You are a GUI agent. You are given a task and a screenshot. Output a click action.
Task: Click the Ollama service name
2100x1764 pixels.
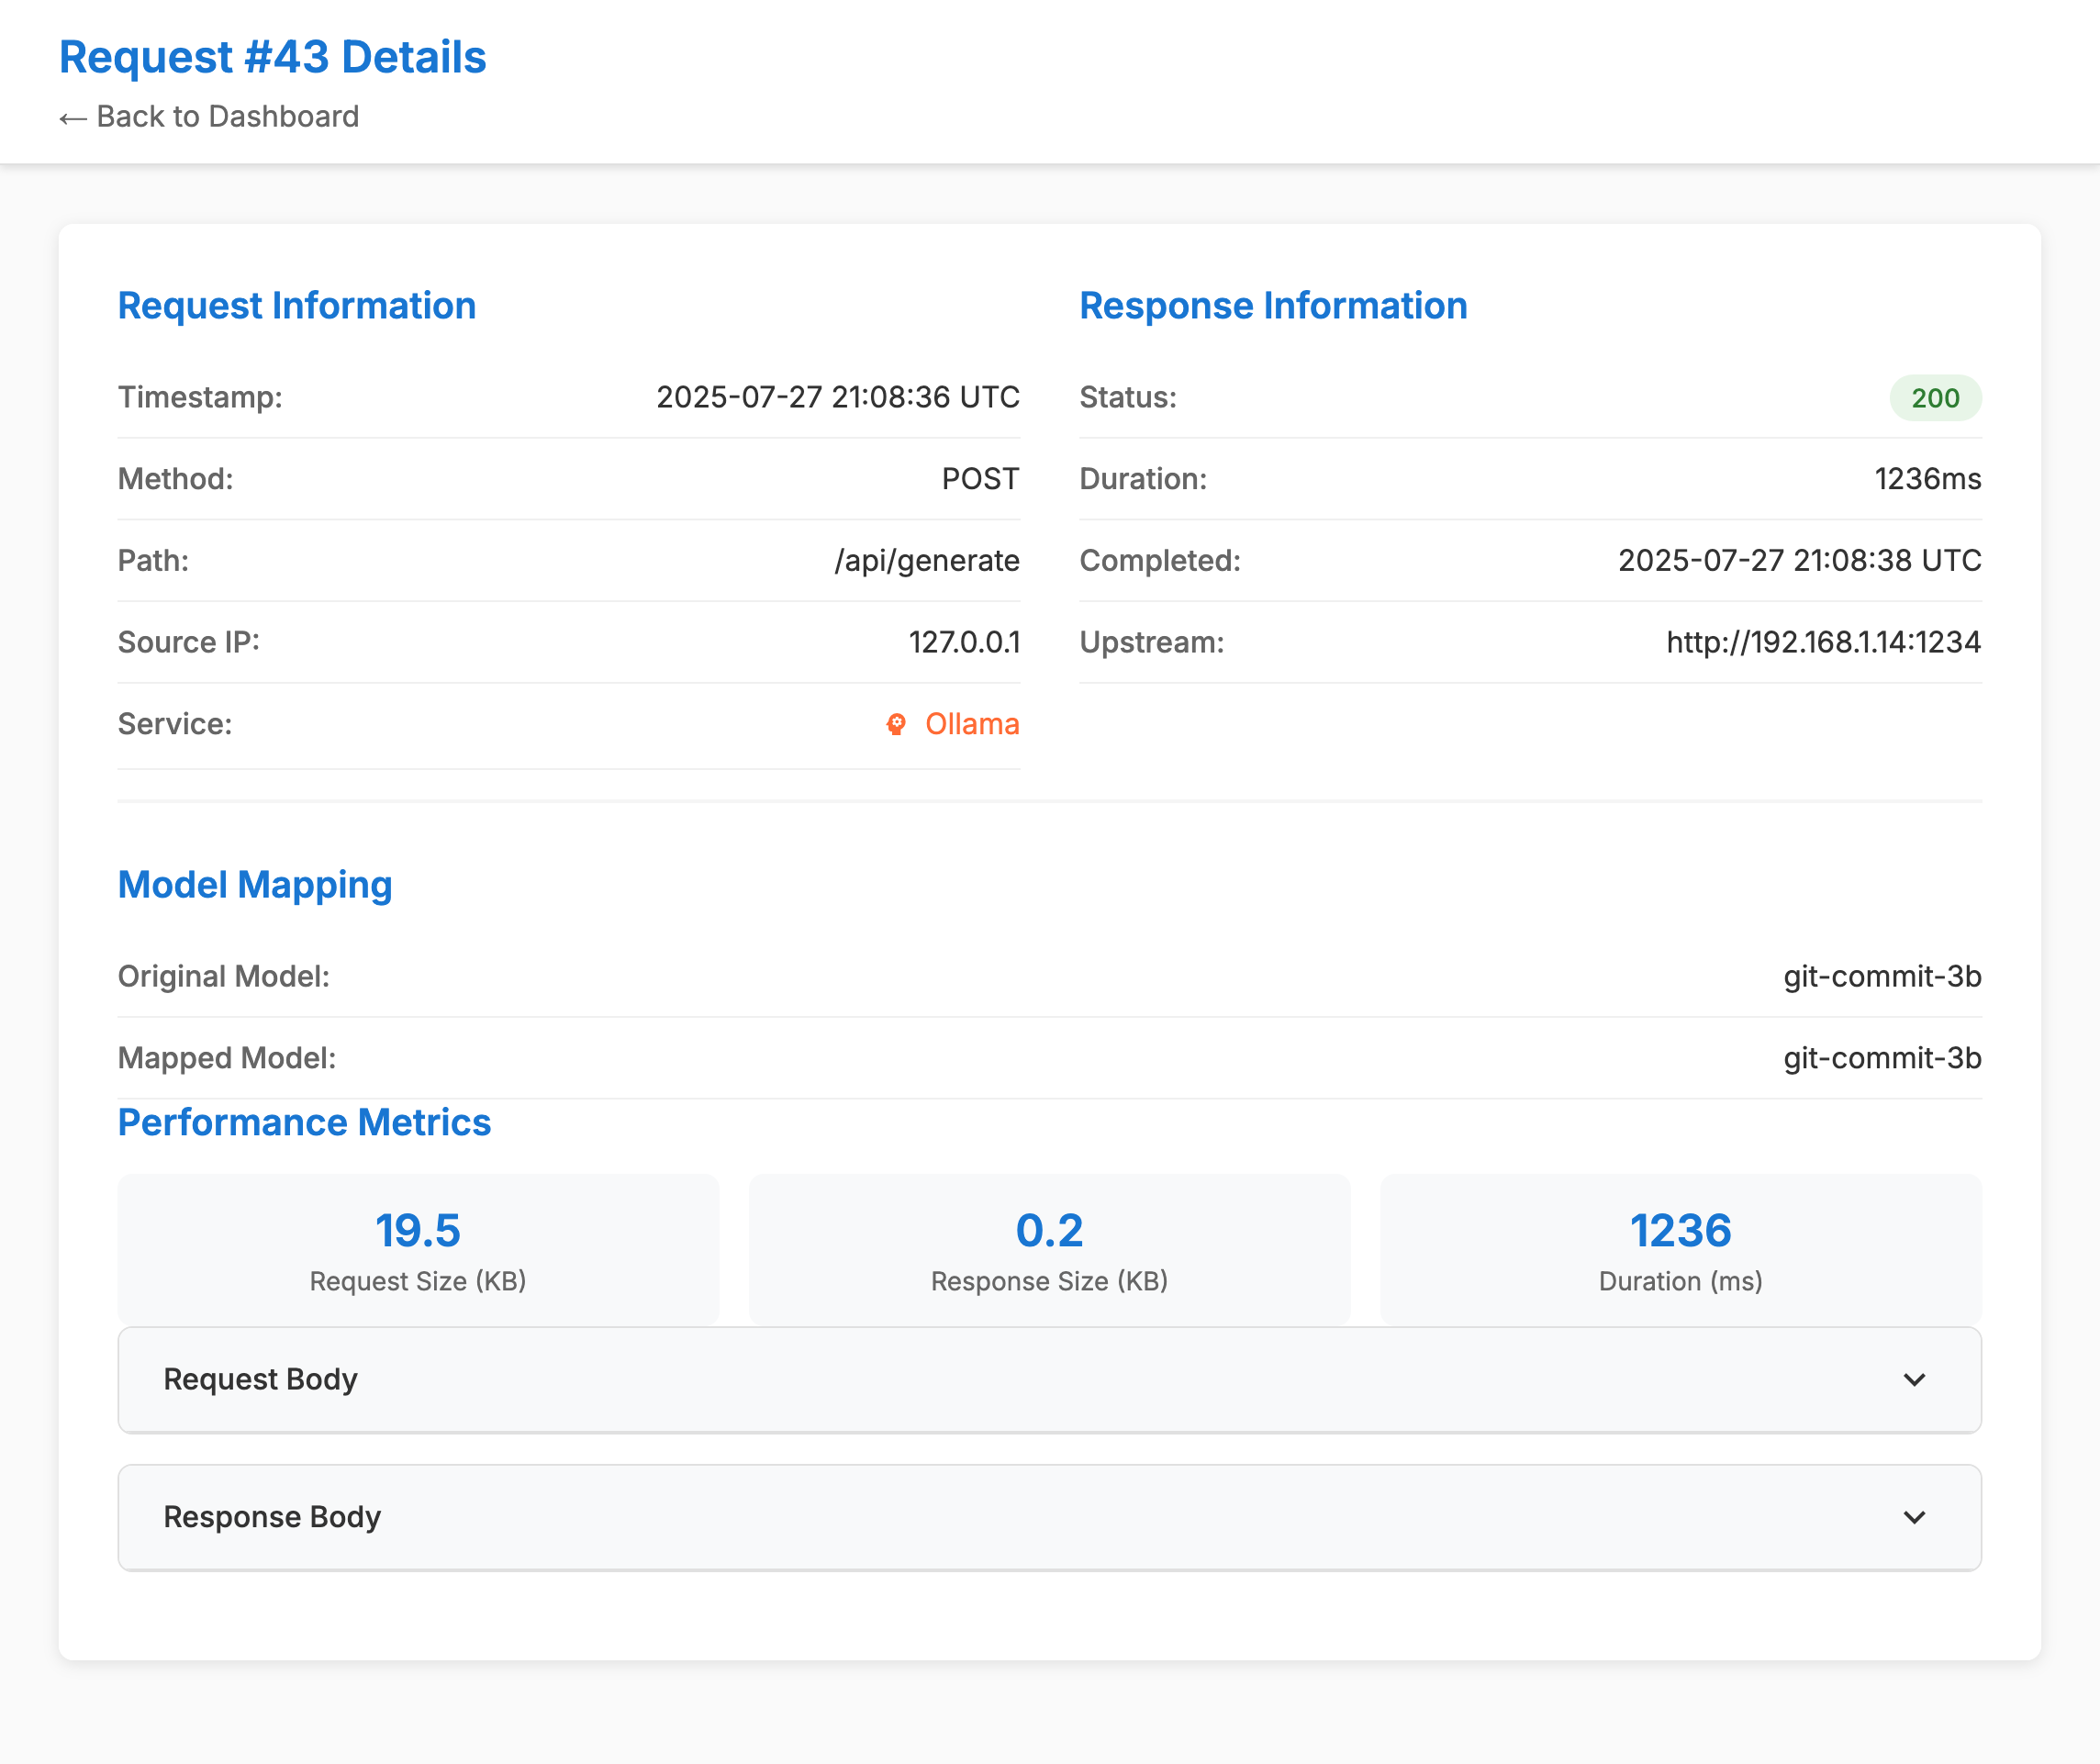(x=971, y=724)
